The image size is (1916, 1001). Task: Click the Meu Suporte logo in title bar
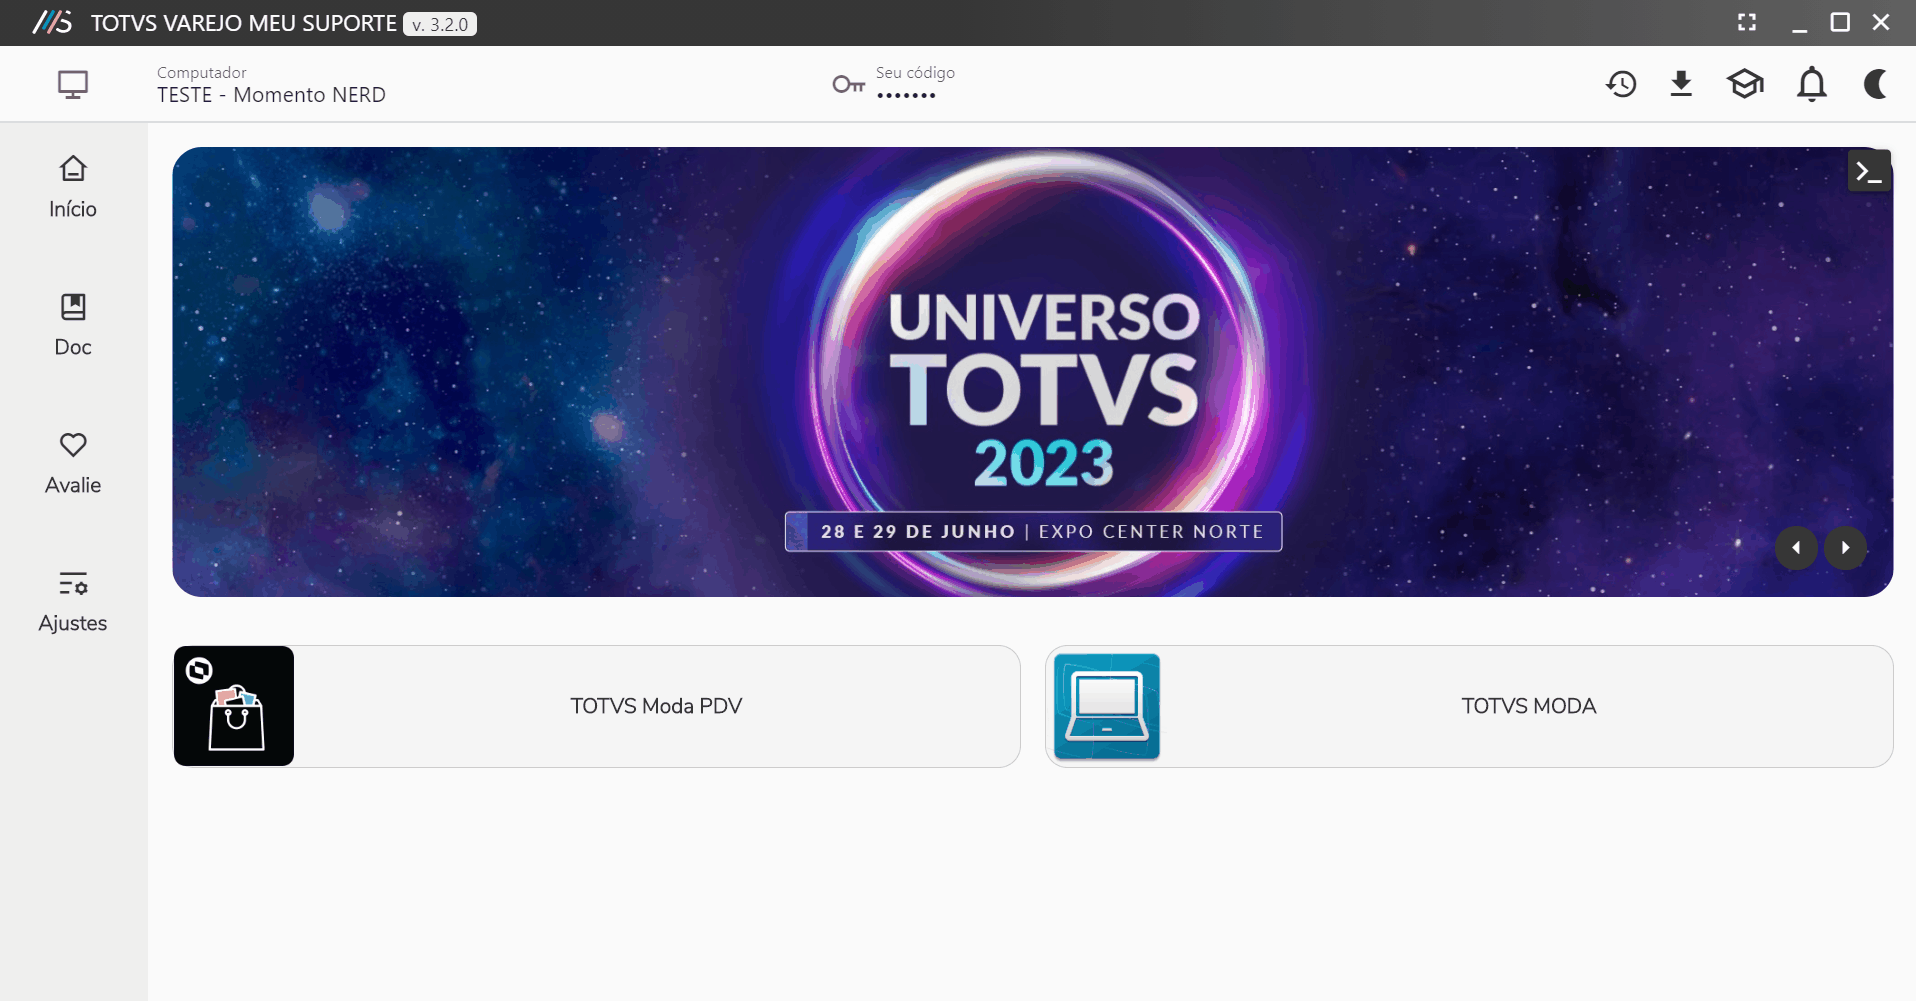pyautogui.click(x=52, y=22)
